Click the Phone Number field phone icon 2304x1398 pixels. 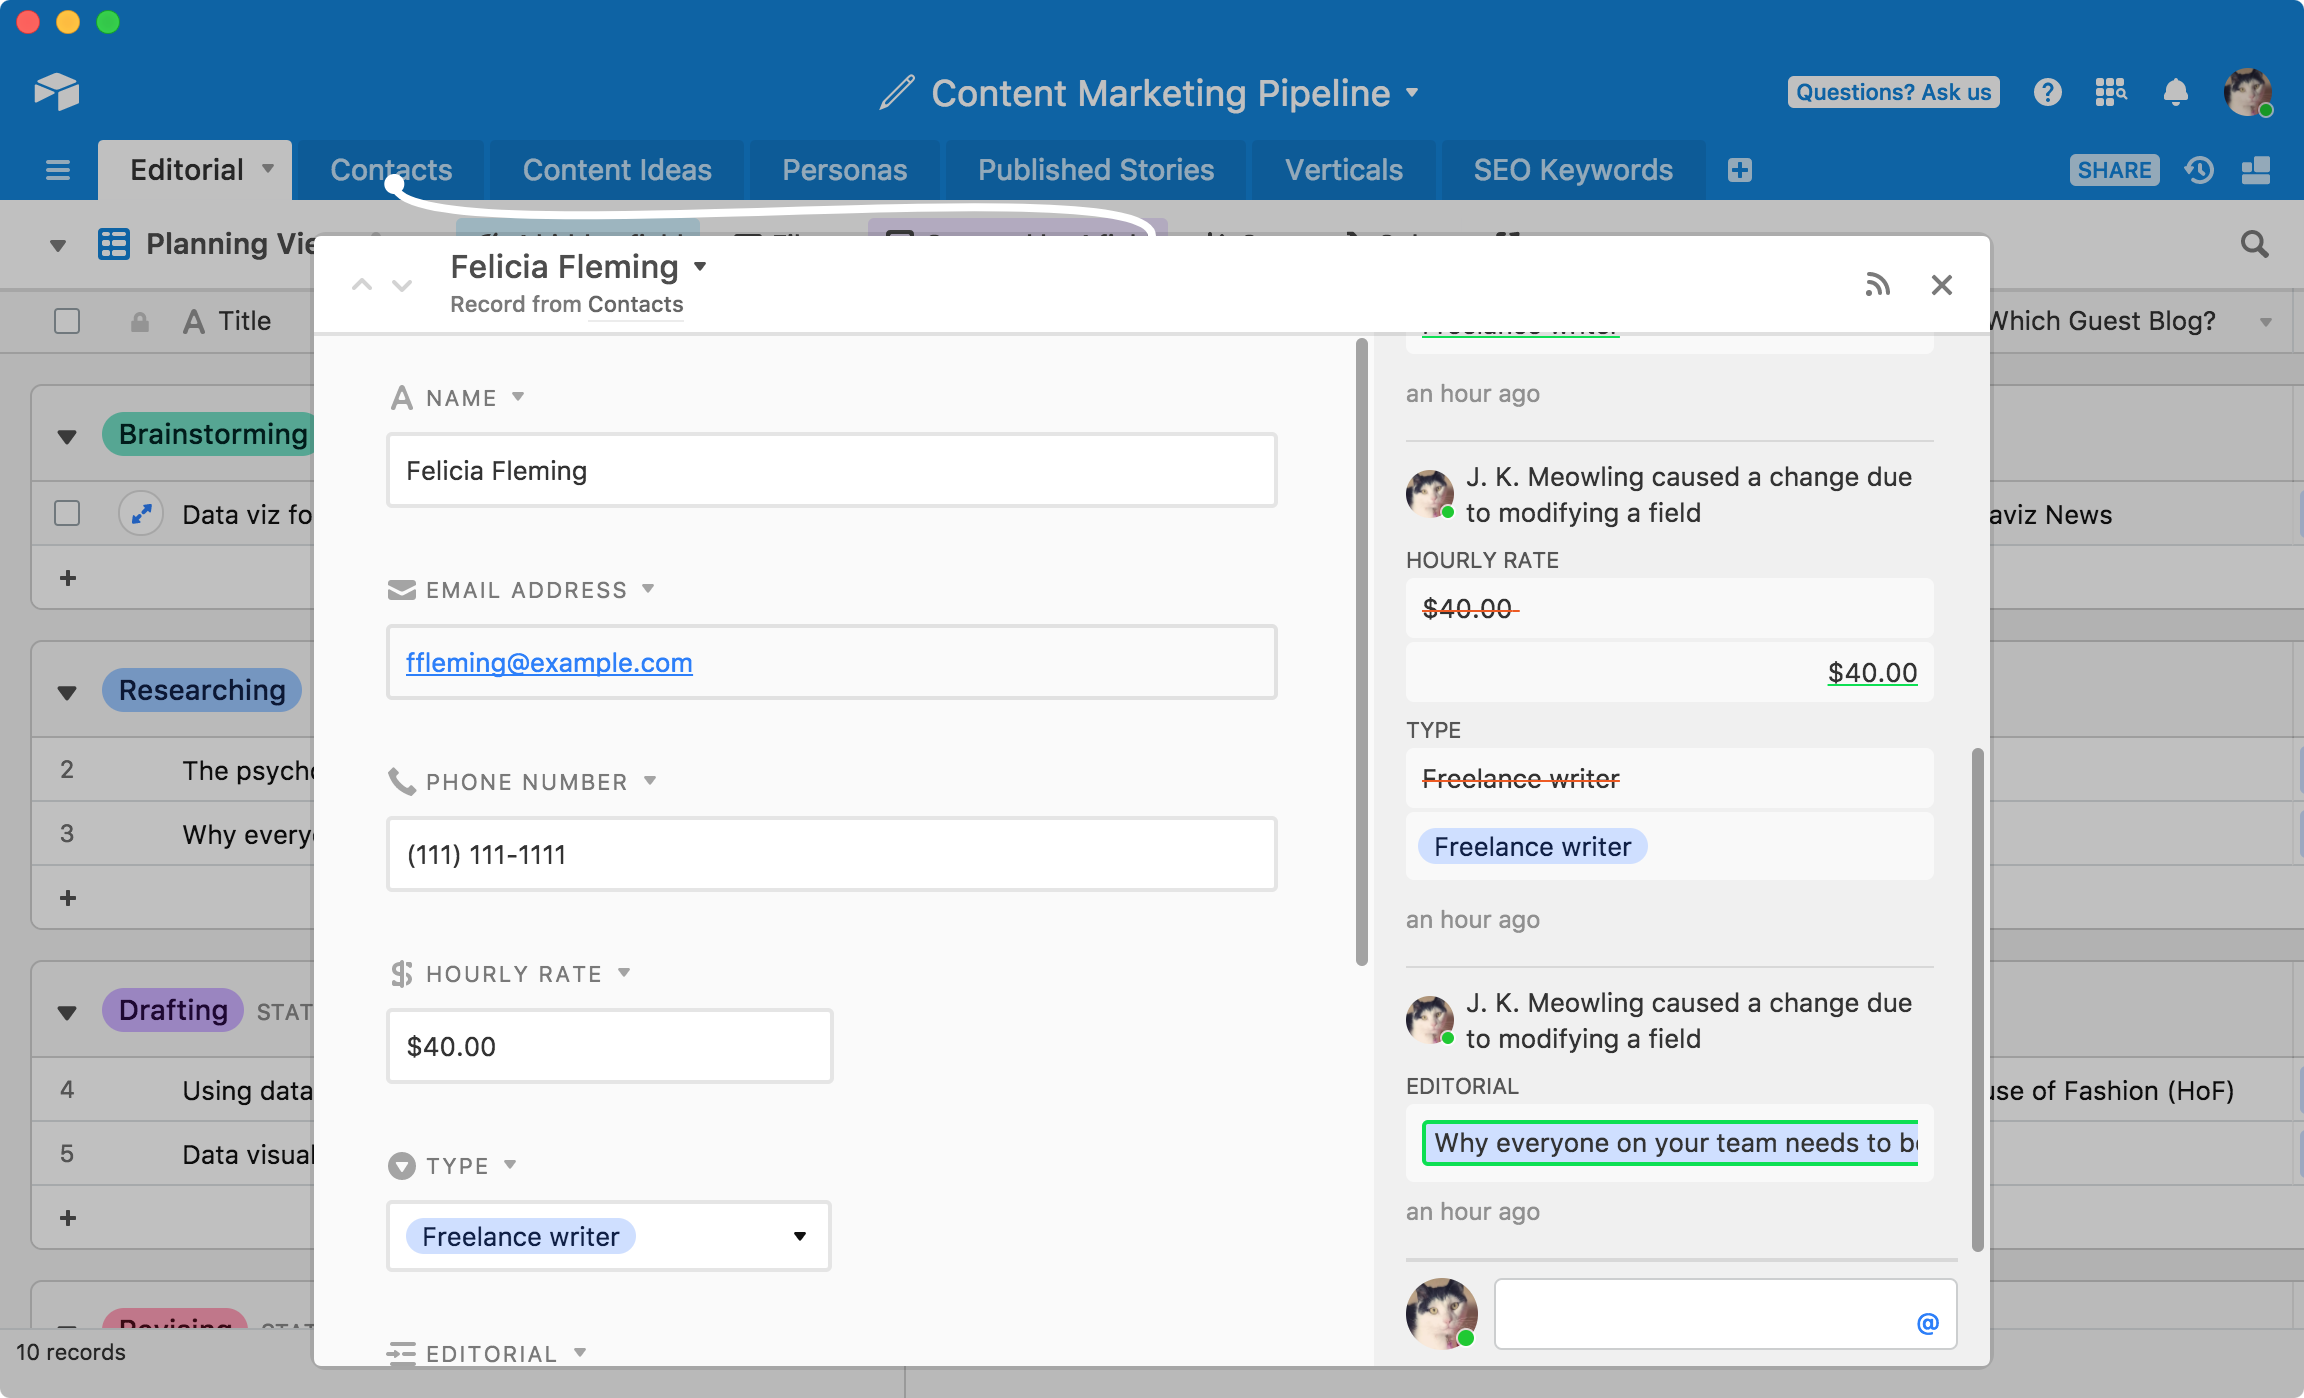[402, 782]
